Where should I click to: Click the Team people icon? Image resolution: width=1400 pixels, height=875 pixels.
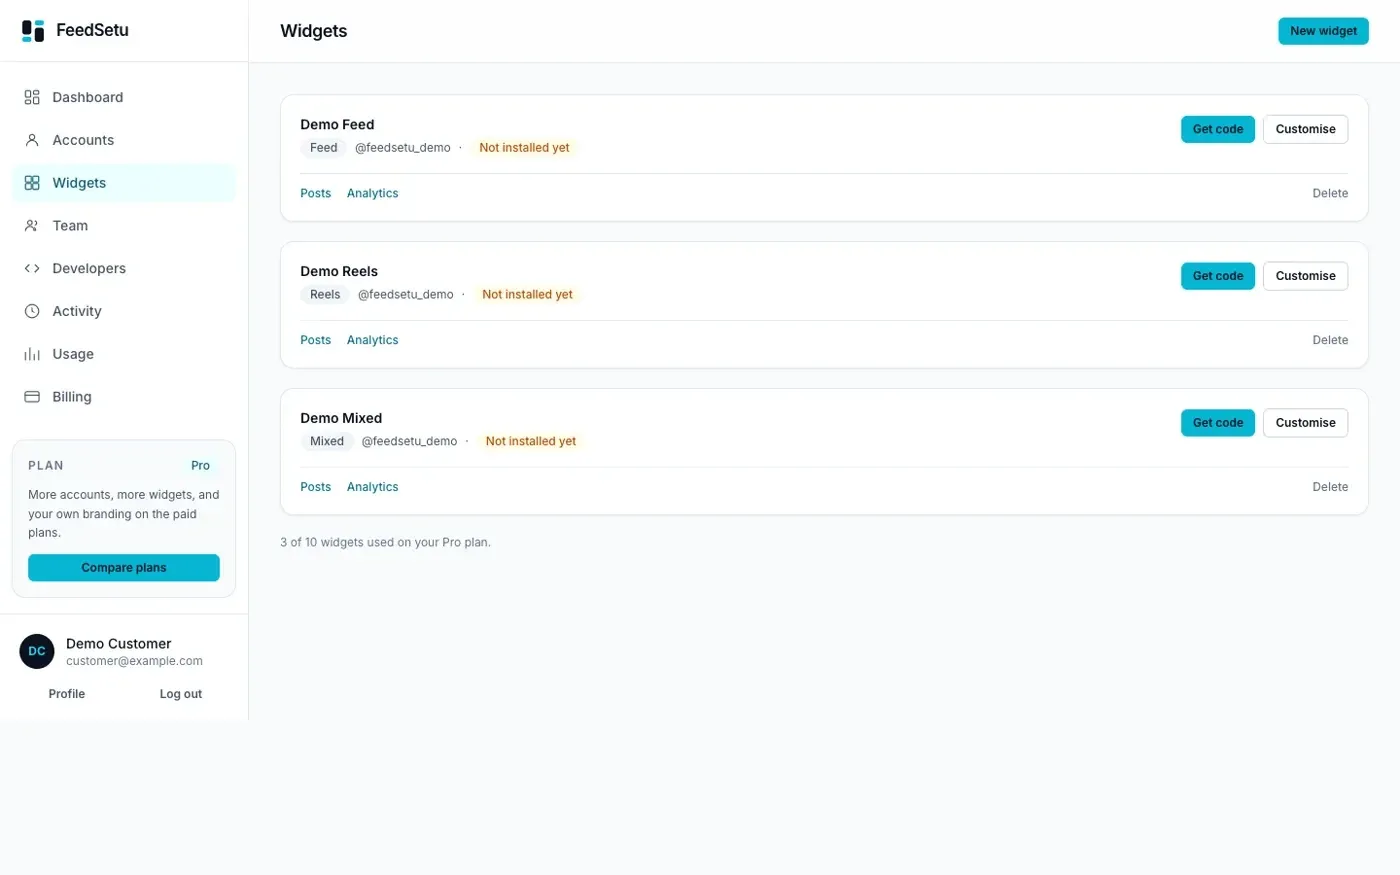coord(32,226)
